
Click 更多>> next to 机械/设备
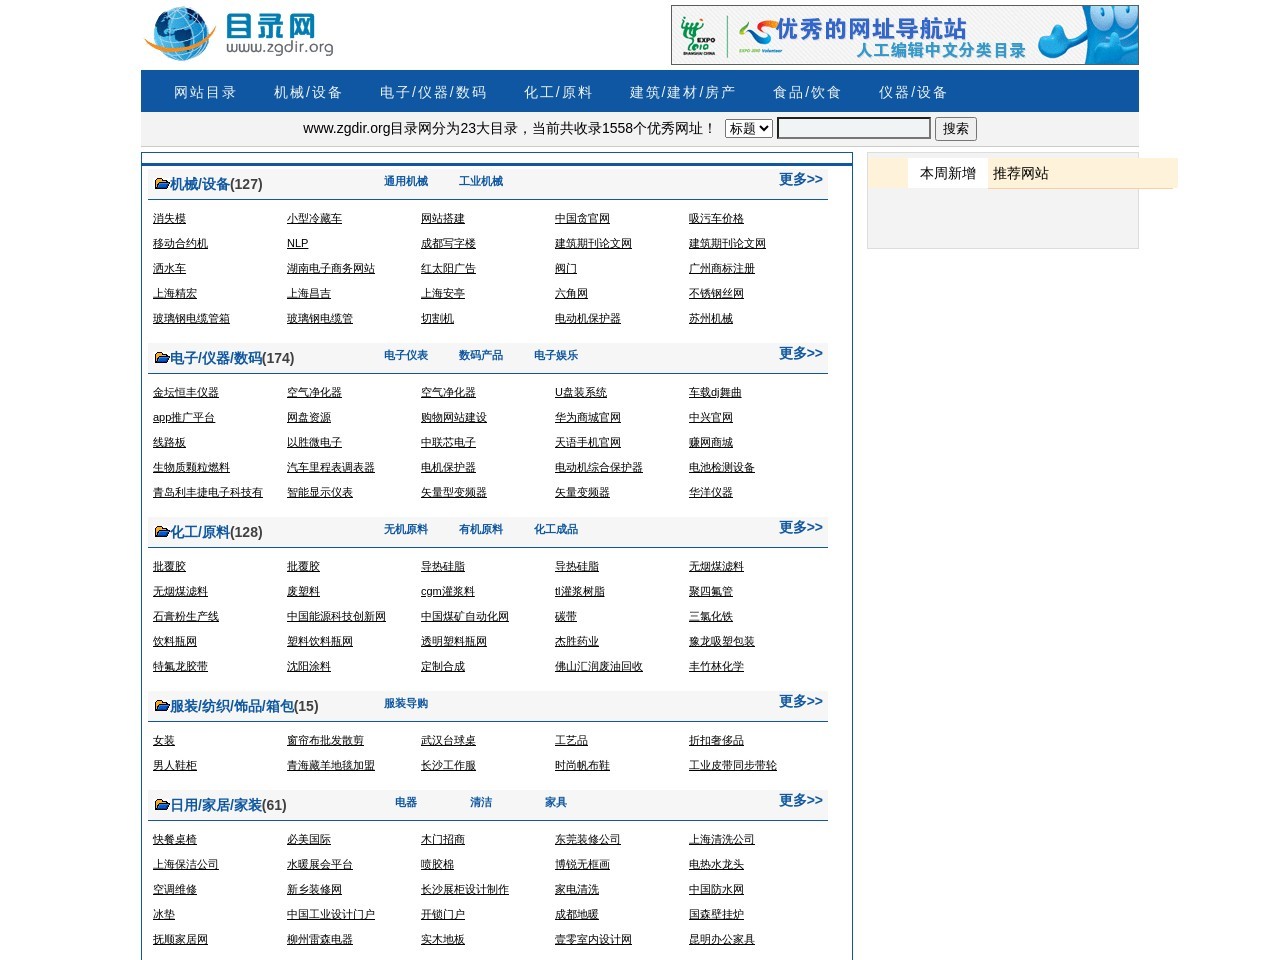799,180
